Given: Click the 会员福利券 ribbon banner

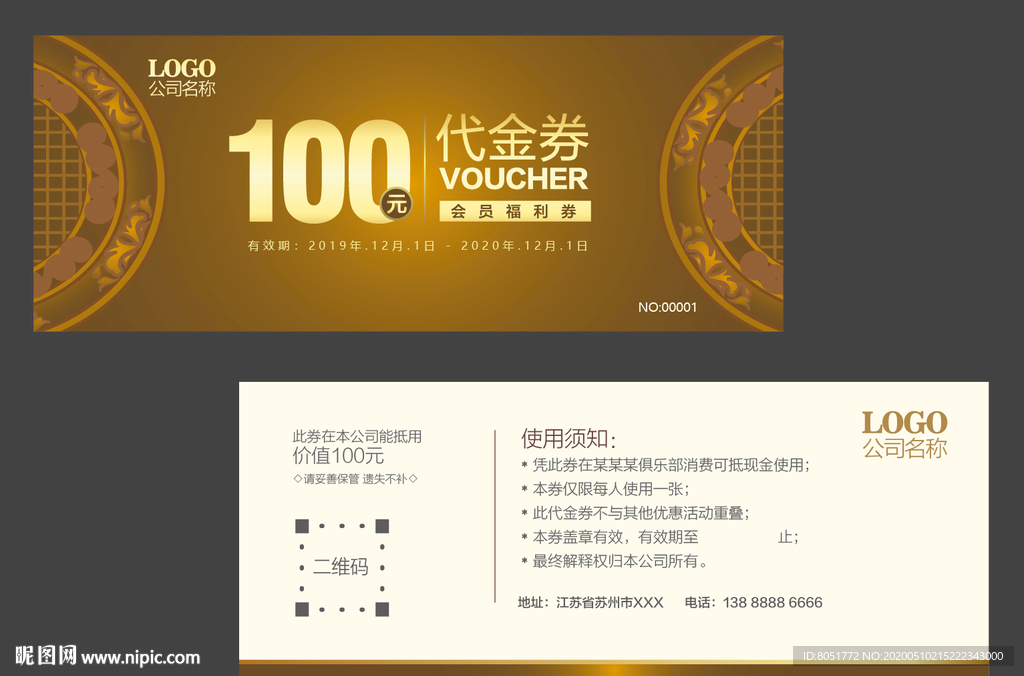Looking at the screenshot, I should (x=514, y=211).
